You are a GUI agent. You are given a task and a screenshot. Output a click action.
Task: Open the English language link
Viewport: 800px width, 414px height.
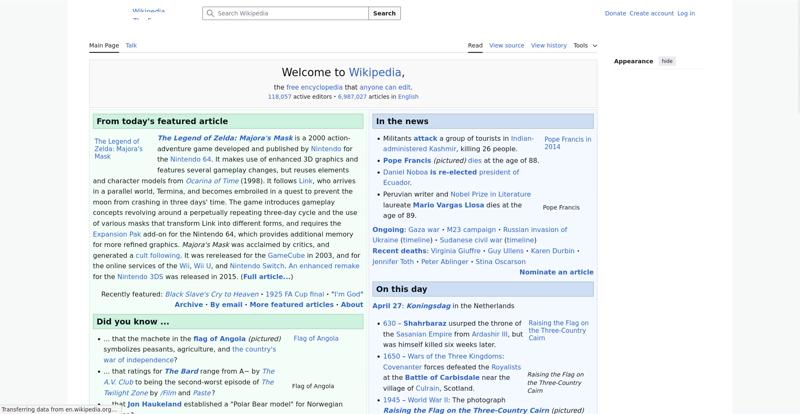pos(408,96)
